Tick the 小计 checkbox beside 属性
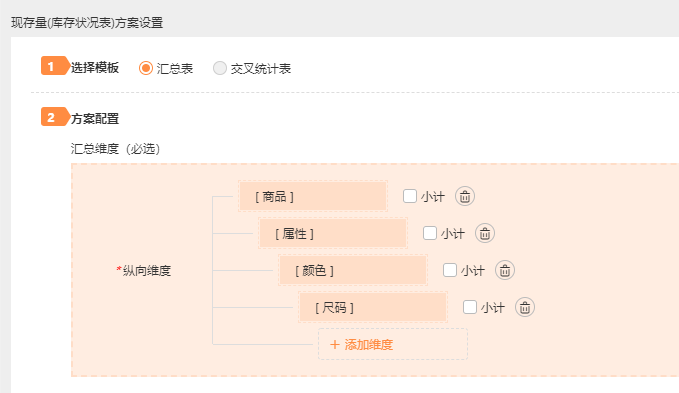 pos(430,233)
